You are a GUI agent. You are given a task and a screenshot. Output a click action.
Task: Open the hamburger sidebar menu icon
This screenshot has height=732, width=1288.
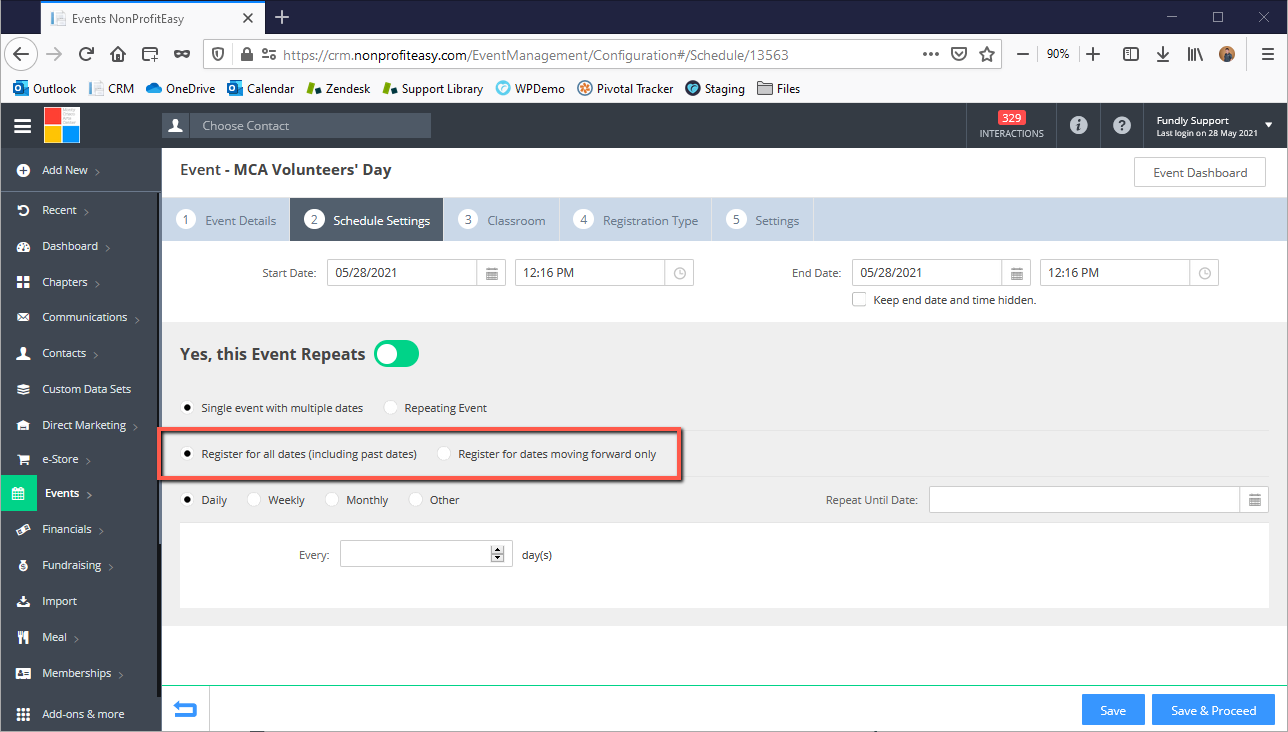coord(22,126)
